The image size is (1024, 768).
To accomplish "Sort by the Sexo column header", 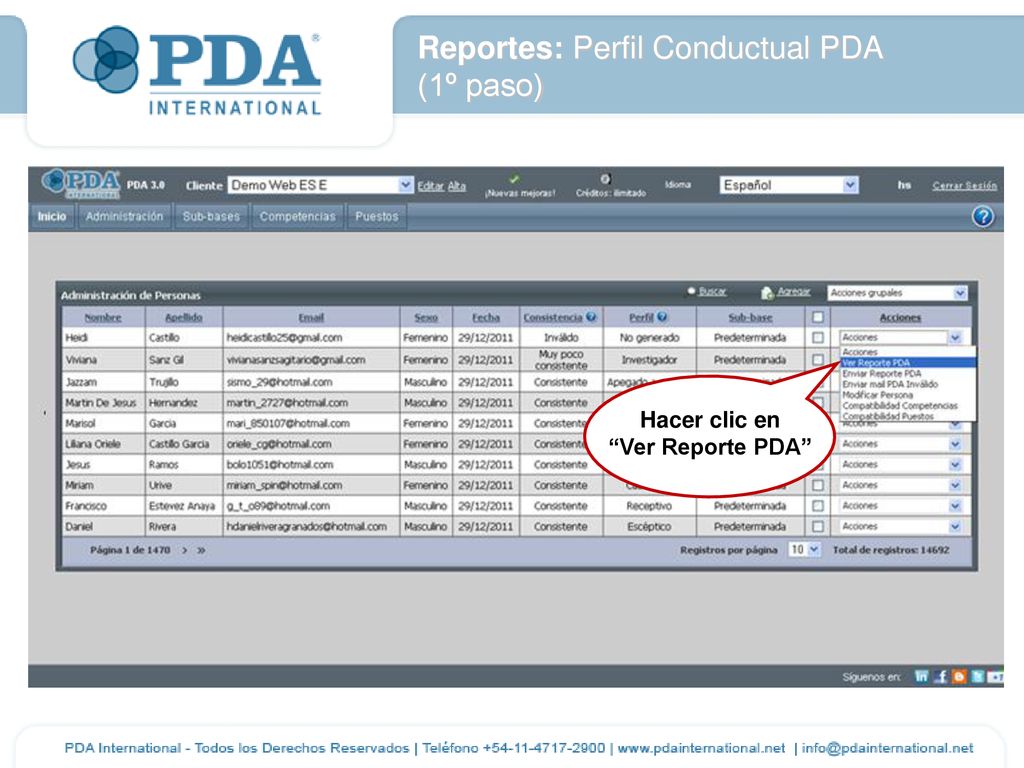I will click(426, 317).
